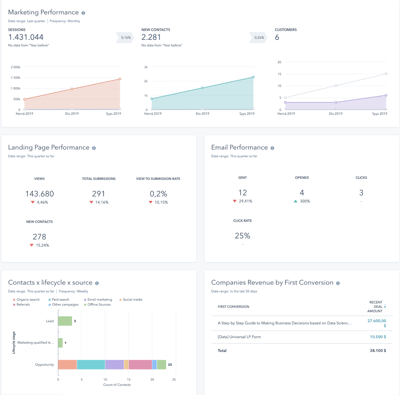This screenshot has height=395, width=400.
Task: Click the Email Performance date range text
Action: coord(234,156)
